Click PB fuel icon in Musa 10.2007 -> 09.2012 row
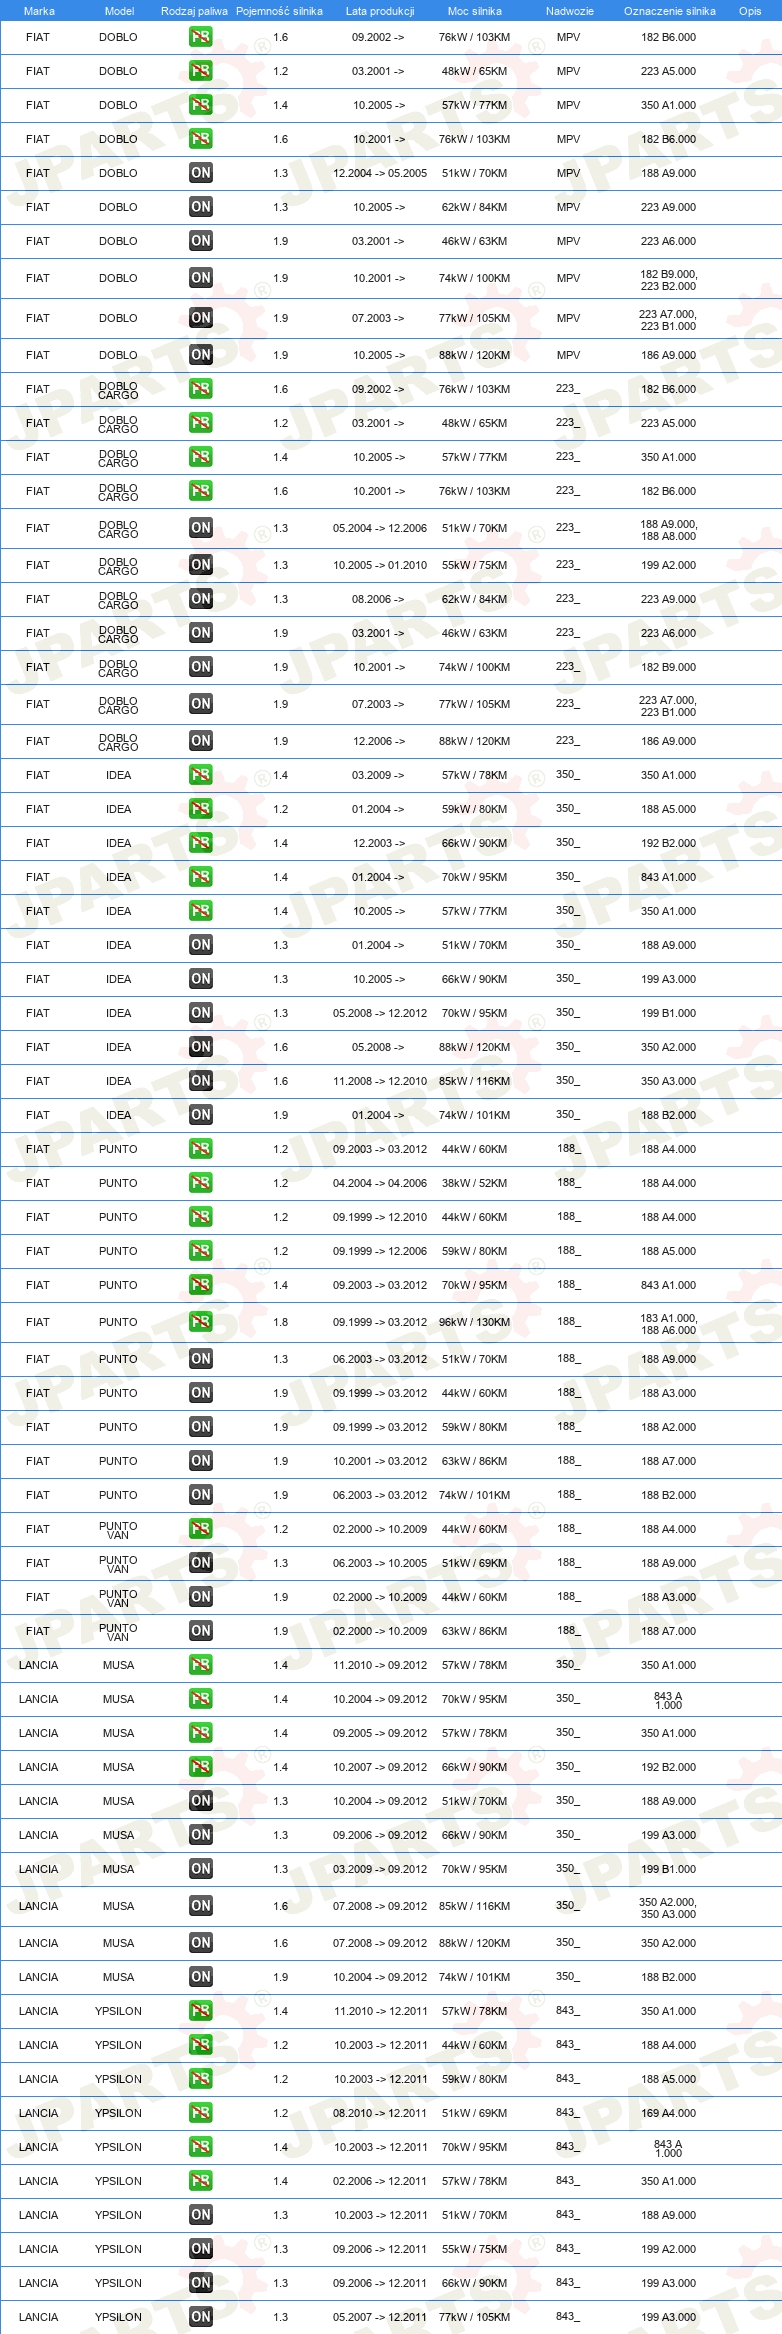The height and width of the screenshot is (2334, 782). pyautogui.click(x=201, y=1767)
